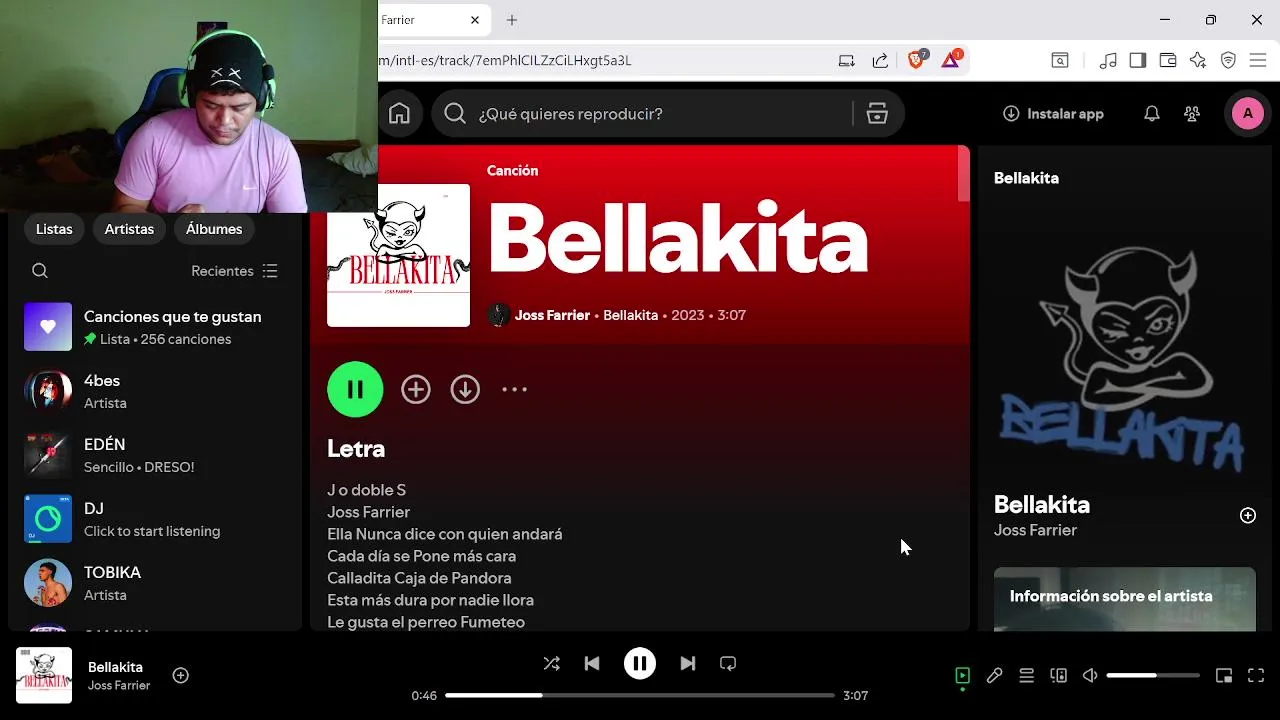Open EDÉN single in library
This screenshot has height=720, width=1280.
pyautogui.click(x=155, y=455)
